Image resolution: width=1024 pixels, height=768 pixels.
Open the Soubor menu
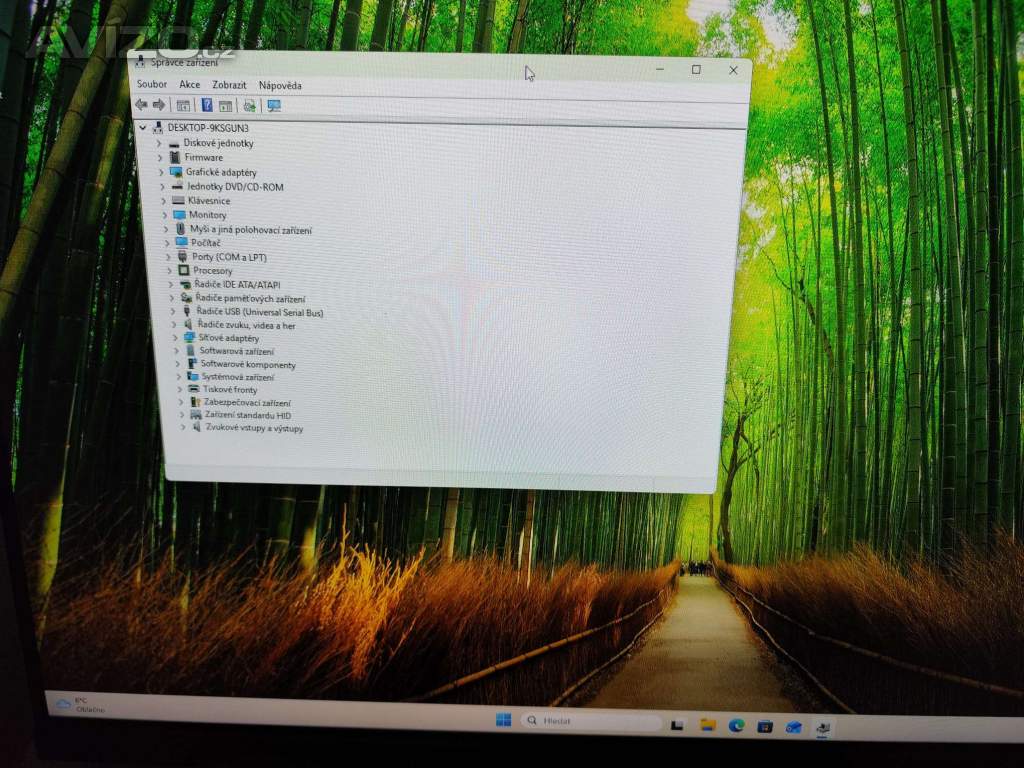[x=151, y=85]
